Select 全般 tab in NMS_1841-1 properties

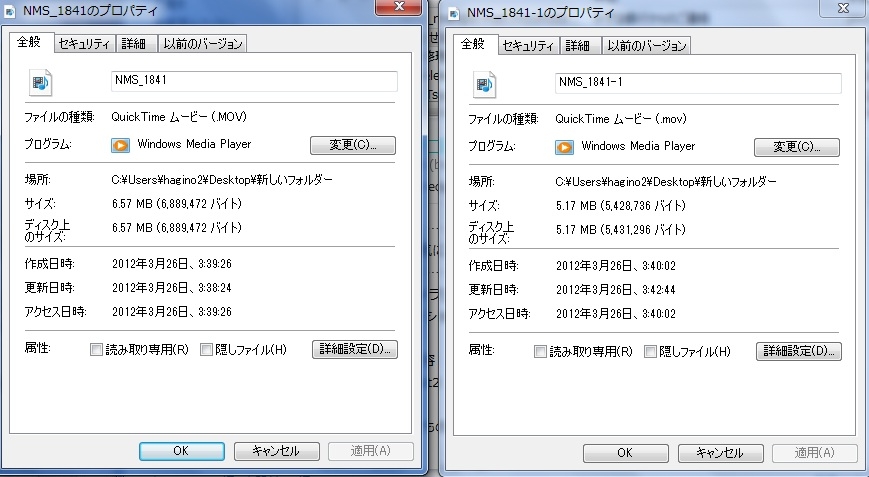(474, 44)
